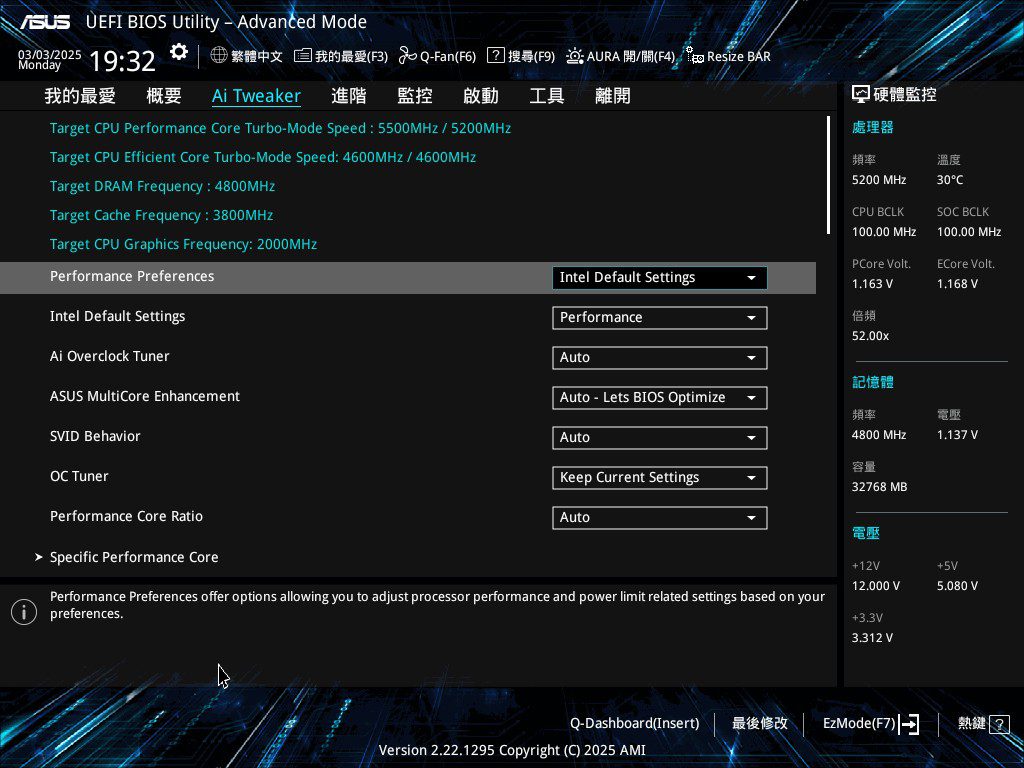The height and width of the screenshot is (768, 1024).
Task: Click Version 2.22.1295 copyright text
Action: point(512,750)
